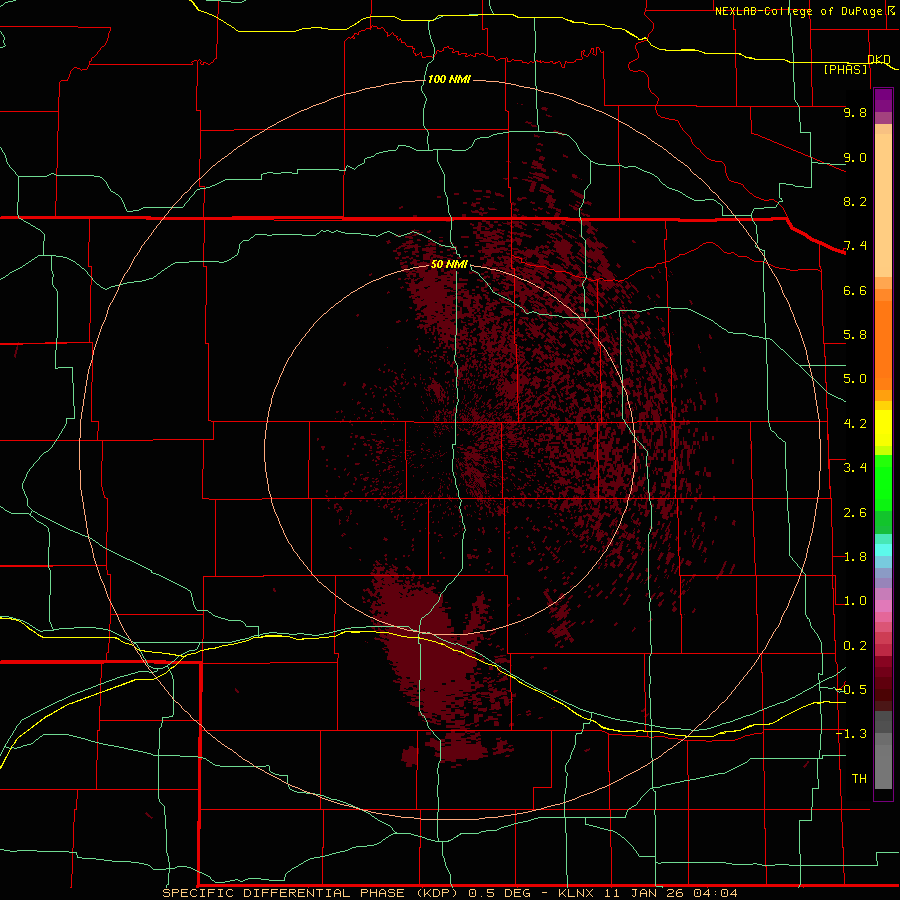Select the 0.2 value on the scale
The width and height of the screenshot is (900, 900).
click(855, 646)
